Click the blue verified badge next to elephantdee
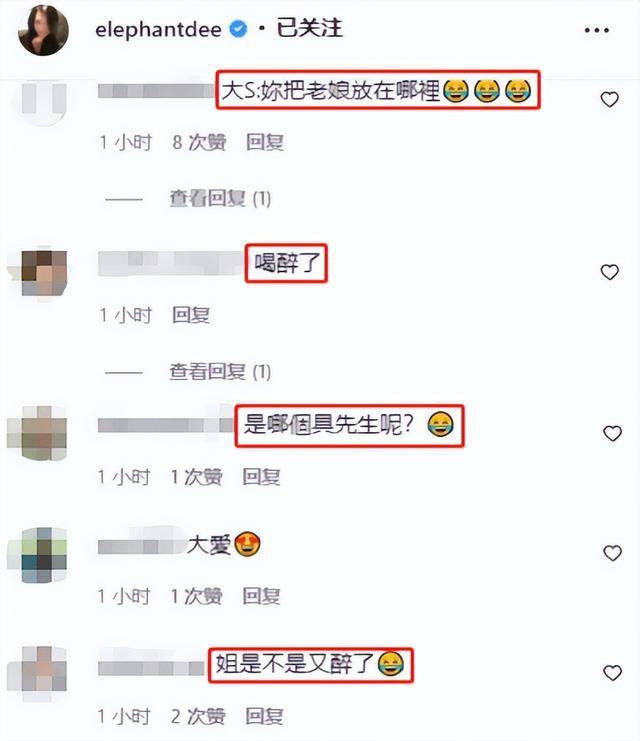Viewport: 640px width, 741px height. tap(238, 29)
